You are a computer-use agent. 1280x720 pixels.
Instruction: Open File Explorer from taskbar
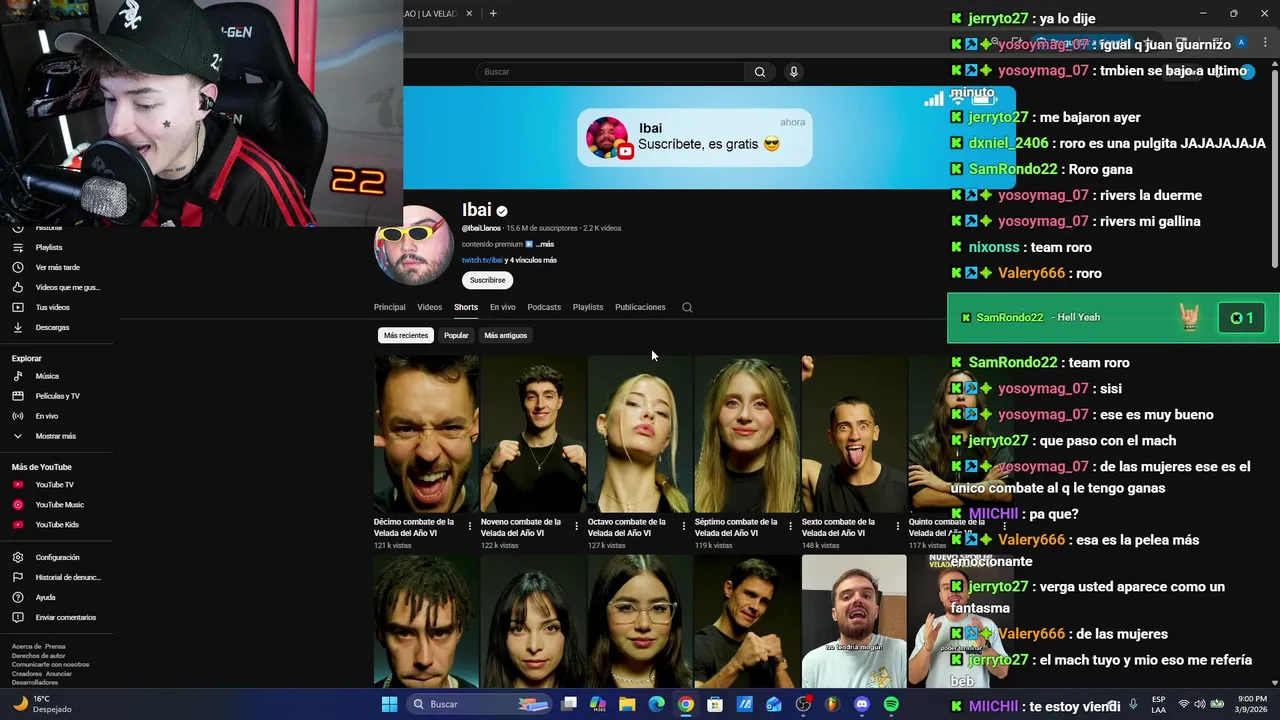click(627, 704)
